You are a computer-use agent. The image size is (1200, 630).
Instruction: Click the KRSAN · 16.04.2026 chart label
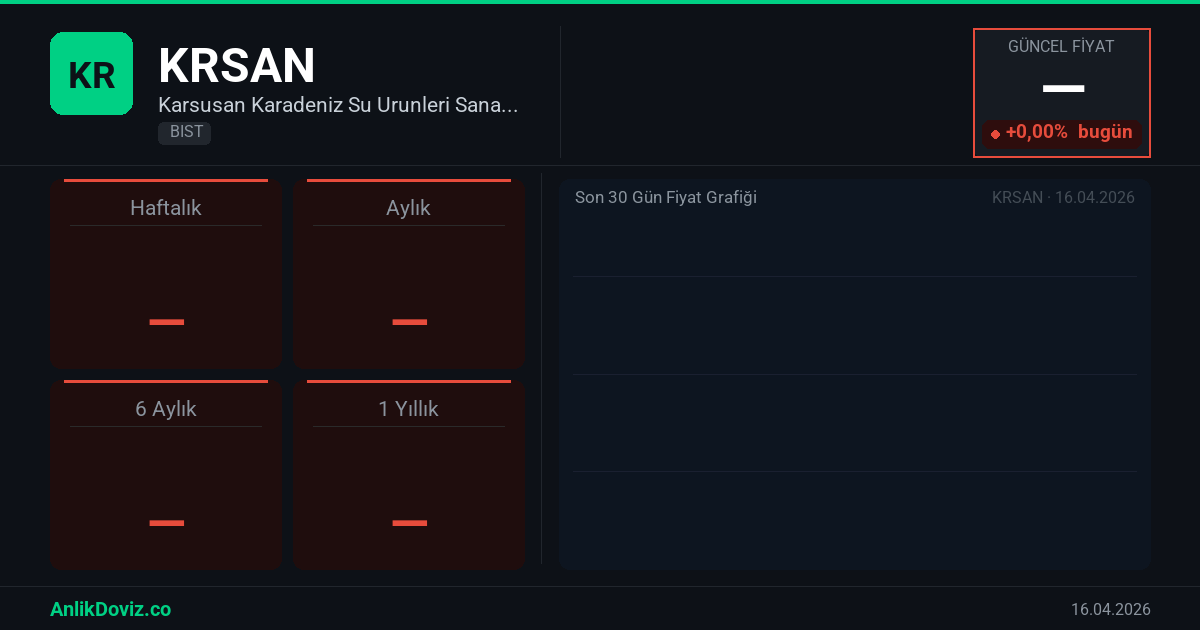pos(1063,198)
